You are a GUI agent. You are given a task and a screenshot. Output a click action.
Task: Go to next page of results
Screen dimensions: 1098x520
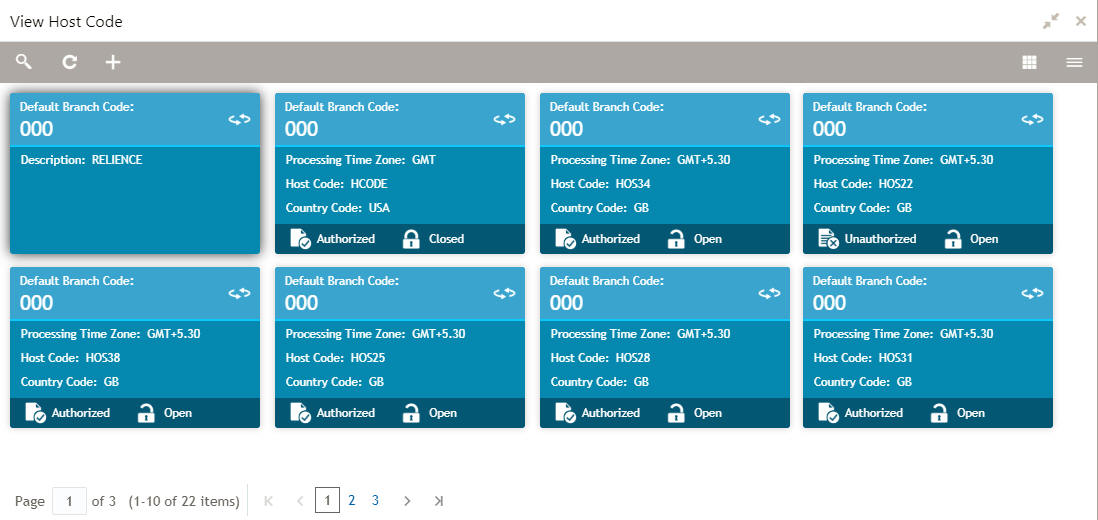(x=408, y=500)
